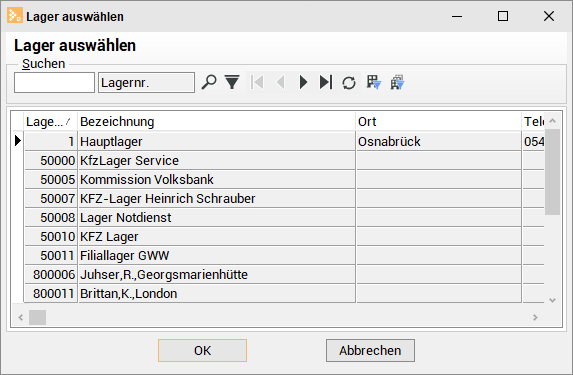
Task: Click the Ort column header
Action: click(439, 122)
